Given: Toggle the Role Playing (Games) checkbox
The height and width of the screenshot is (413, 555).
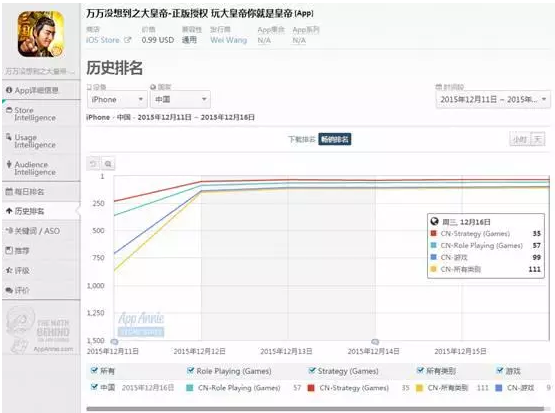Looking at the screenshot, I should point(190,371).
